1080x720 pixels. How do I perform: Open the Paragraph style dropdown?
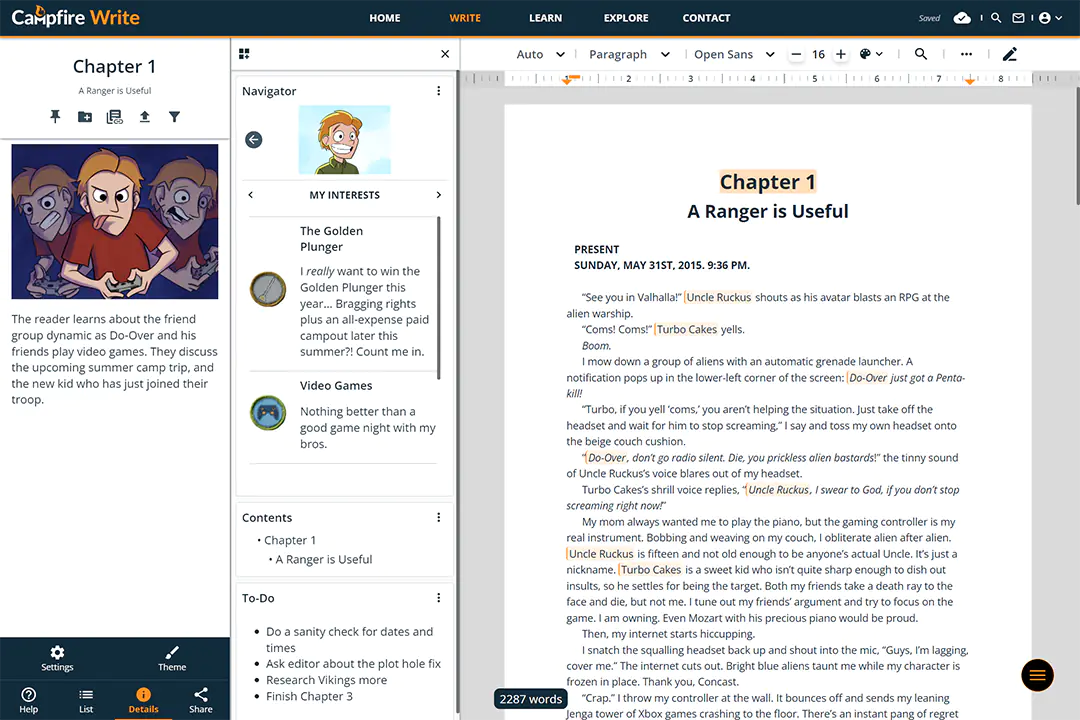[628, 54]
